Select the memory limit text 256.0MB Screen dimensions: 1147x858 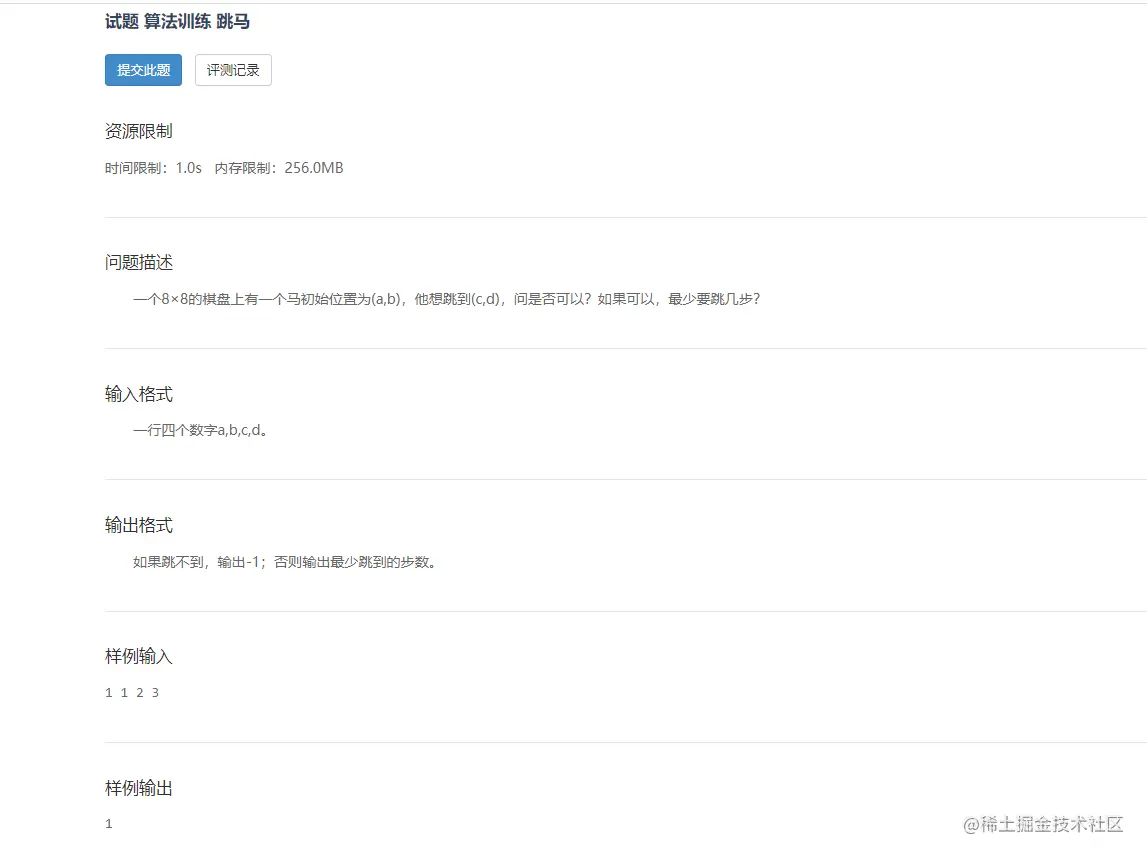(312, 167)
